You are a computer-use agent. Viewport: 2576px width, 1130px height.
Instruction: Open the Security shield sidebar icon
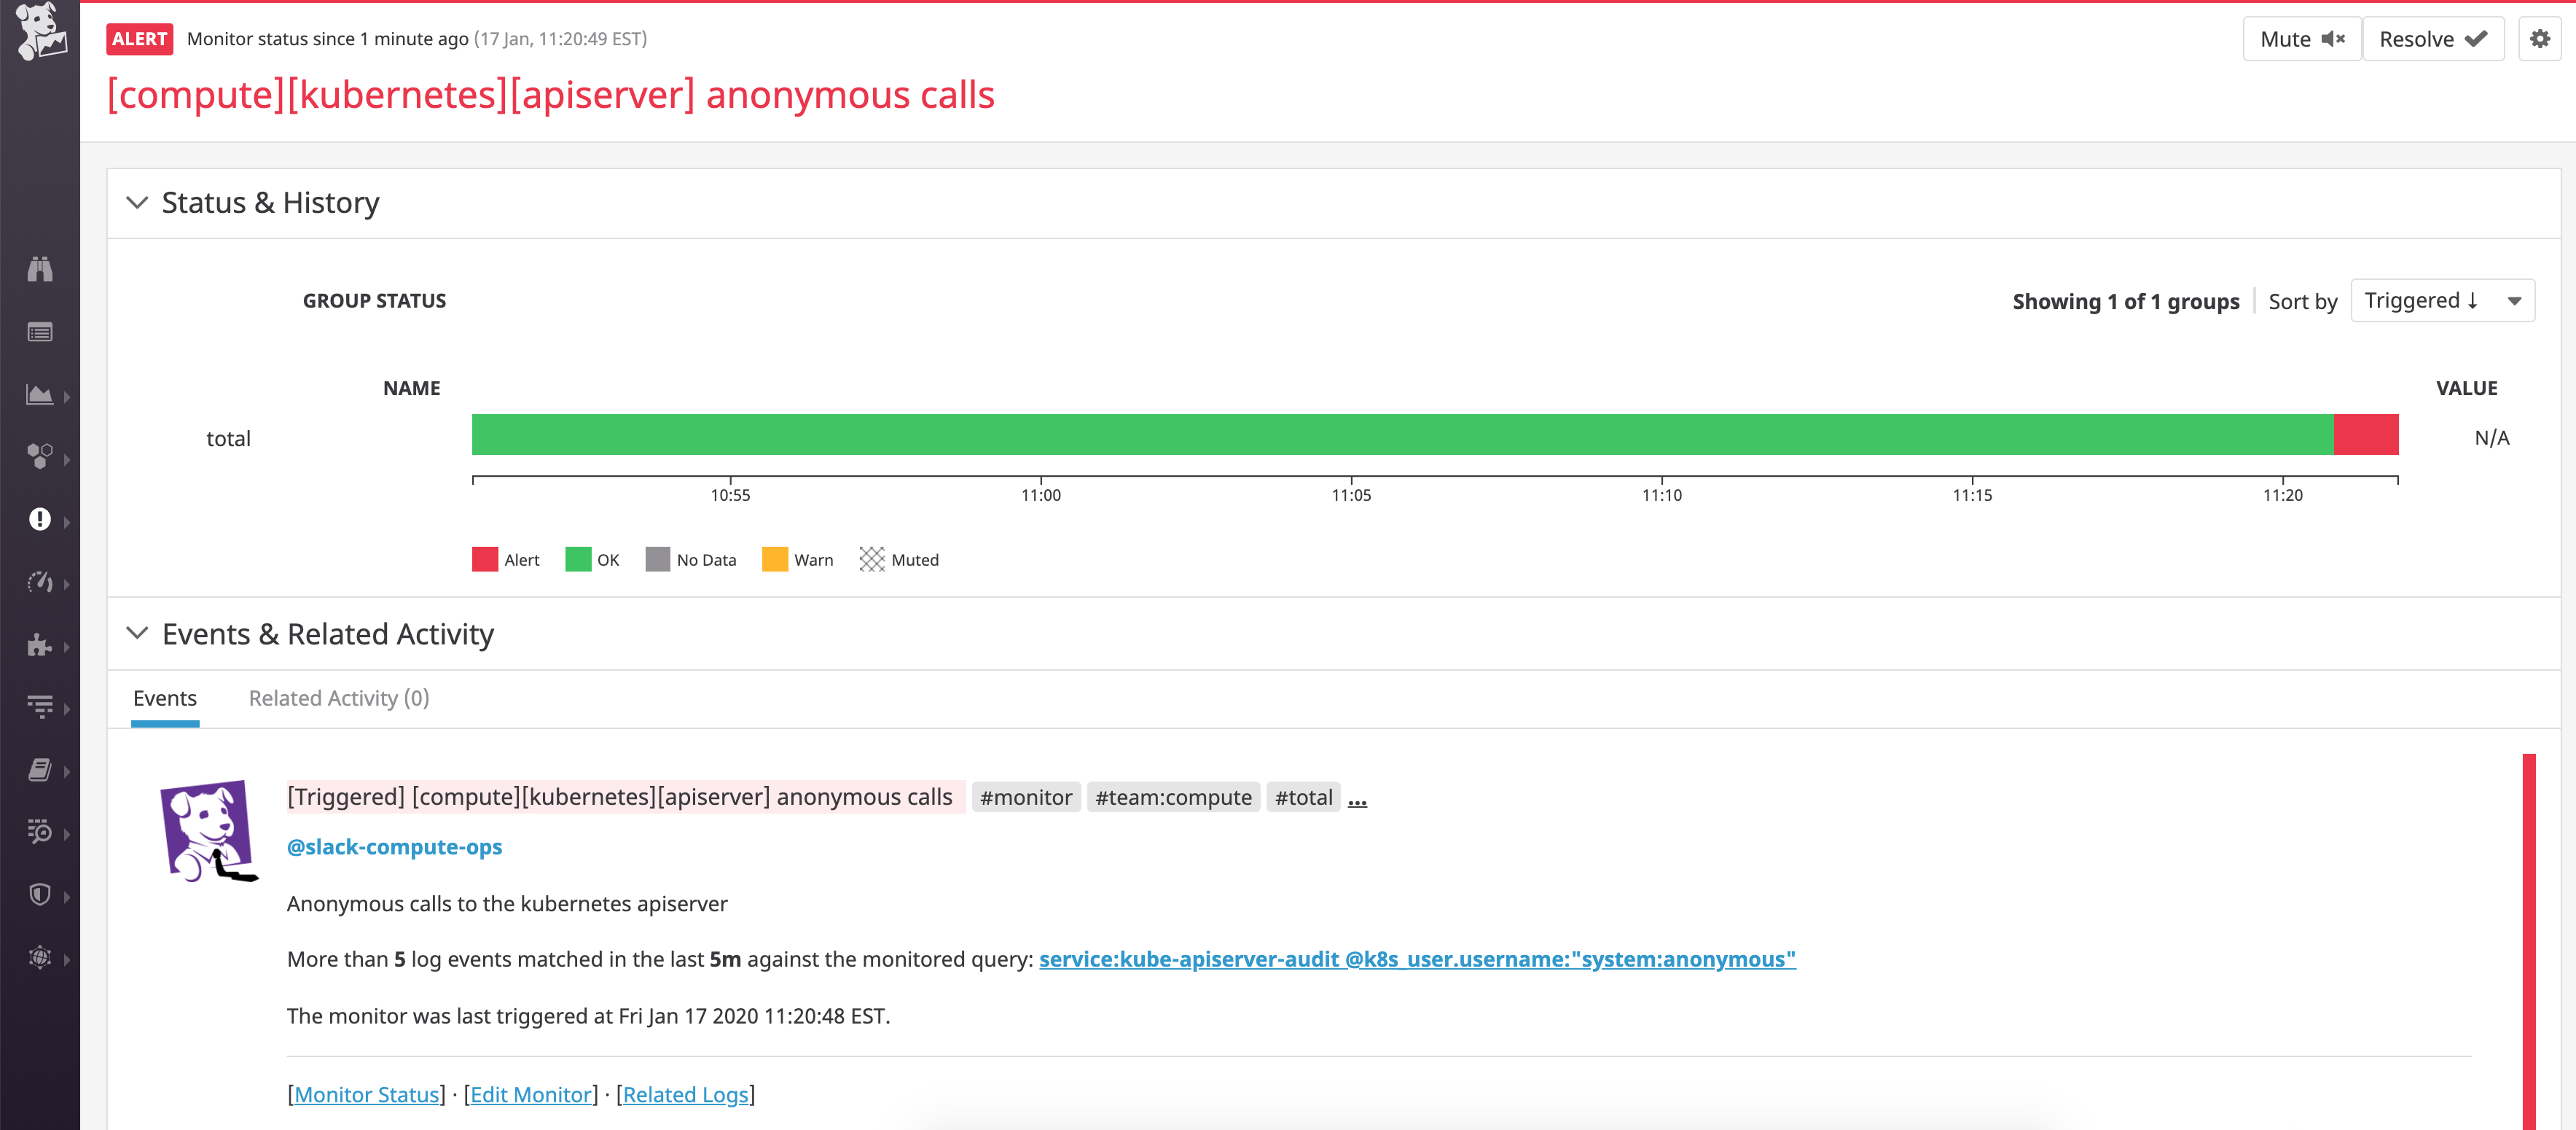coord(40,895)
